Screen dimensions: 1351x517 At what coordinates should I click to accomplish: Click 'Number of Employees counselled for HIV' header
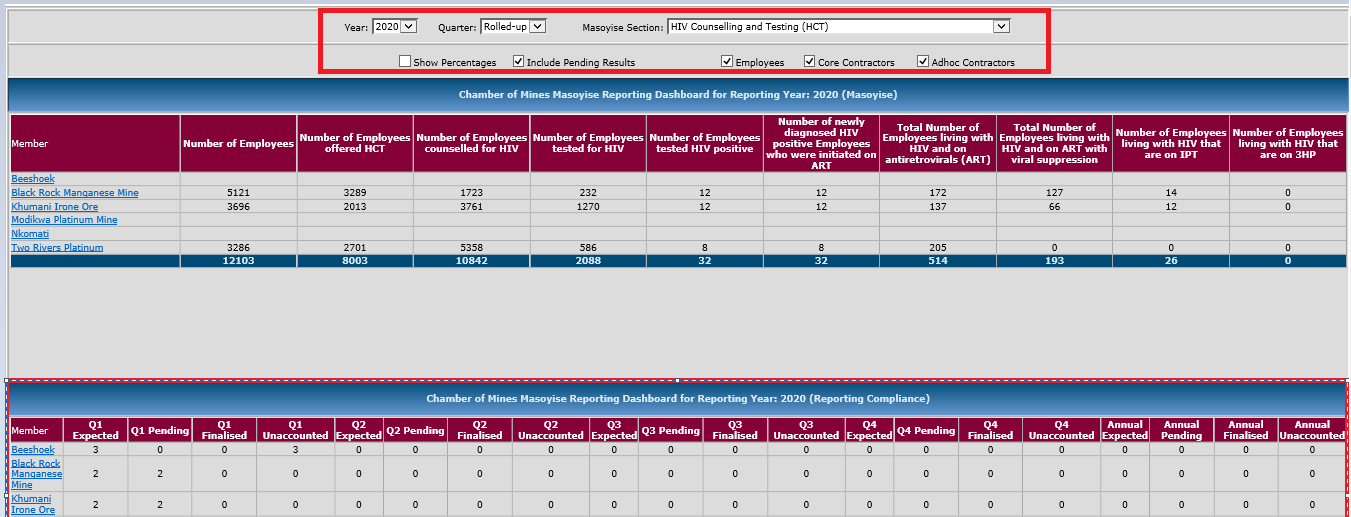[472, 143]
